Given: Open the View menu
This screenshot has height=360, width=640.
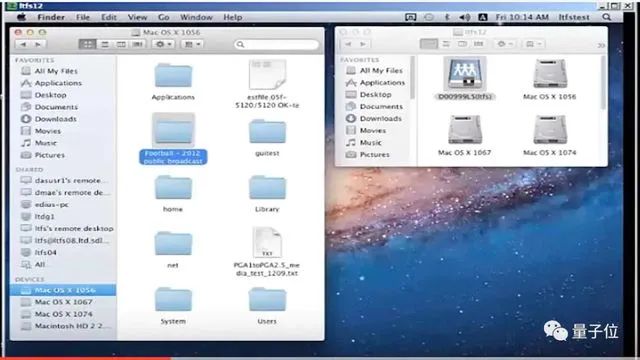Looking at the screenshot, I should coord(137,17).
